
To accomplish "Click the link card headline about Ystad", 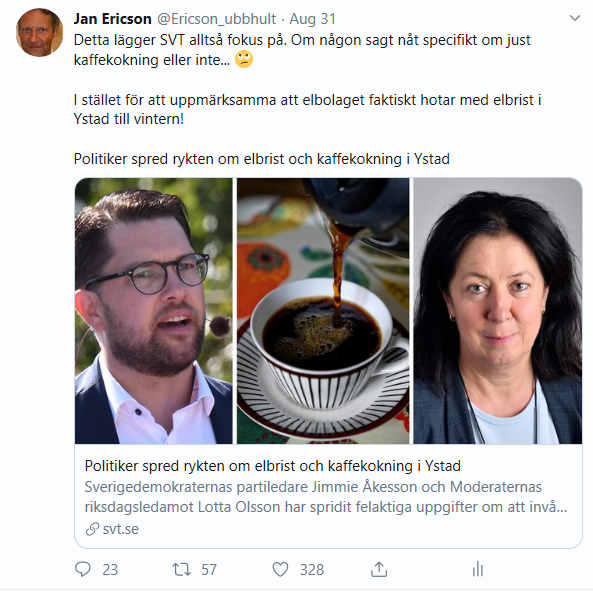I will click(x=273, y=466).
